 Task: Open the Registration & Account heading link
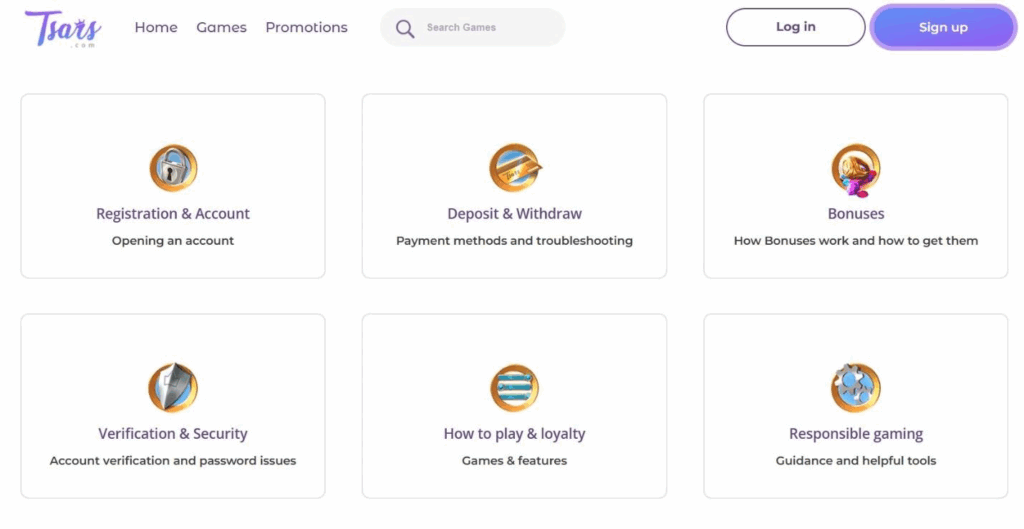[173, 214]
